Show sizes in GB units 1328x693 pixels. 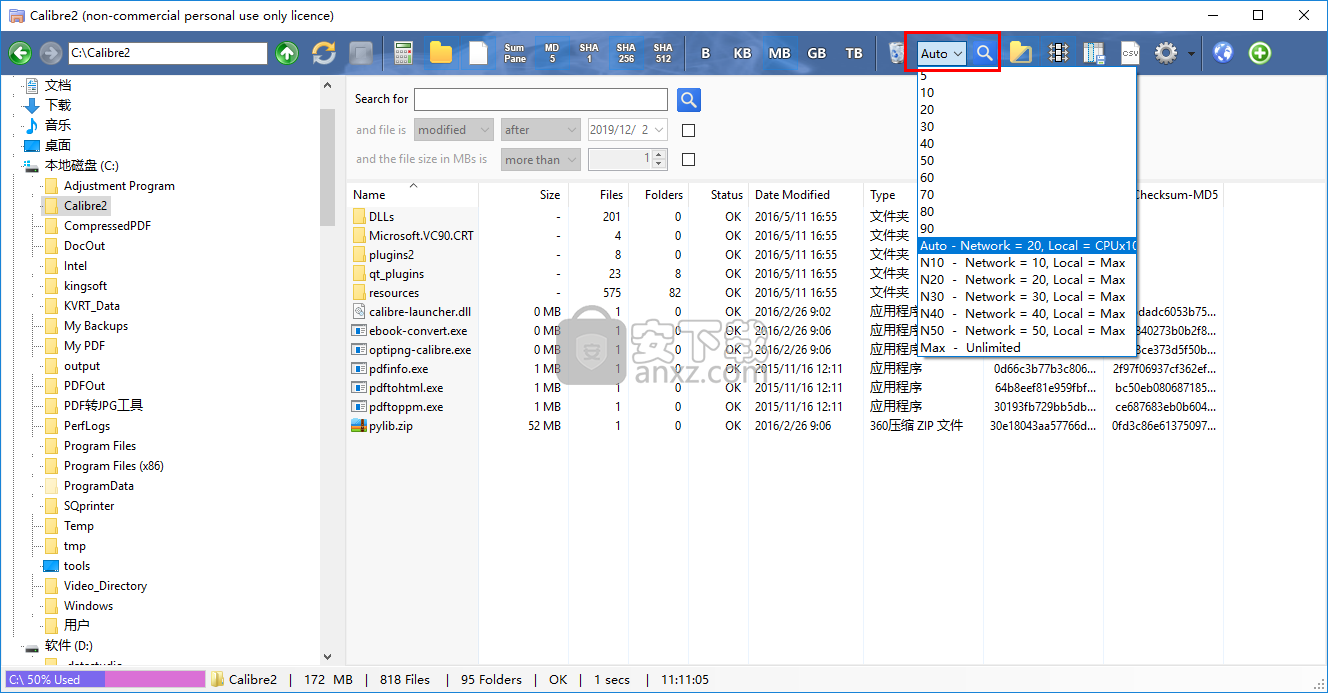(817, 53)
